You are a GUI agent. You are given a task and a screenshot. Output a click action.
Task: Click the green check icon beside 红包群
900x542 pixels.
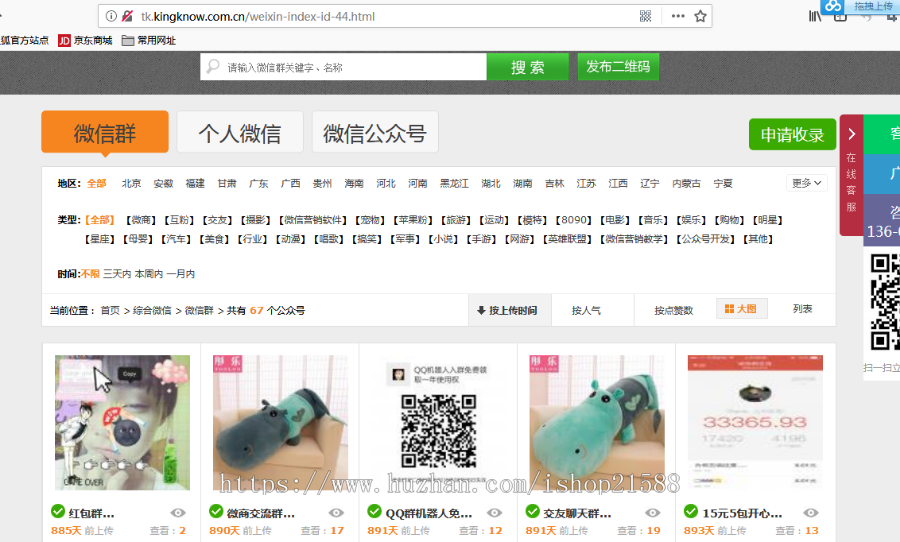[x=58, y=511]
